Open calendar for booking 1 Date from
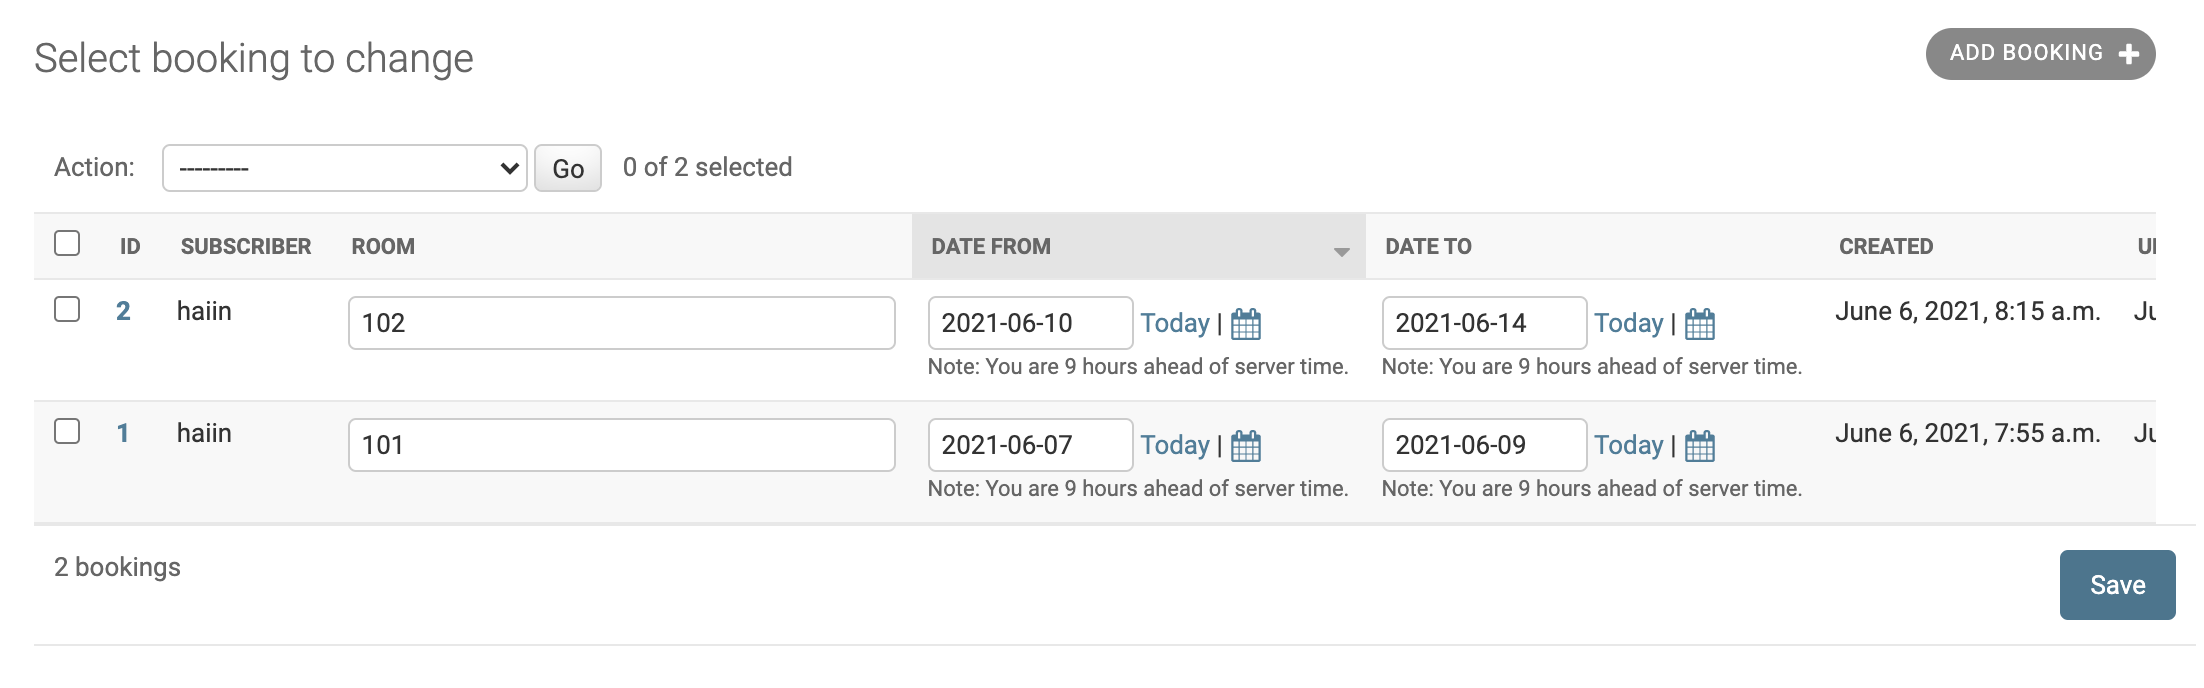 click(1246, 446)
